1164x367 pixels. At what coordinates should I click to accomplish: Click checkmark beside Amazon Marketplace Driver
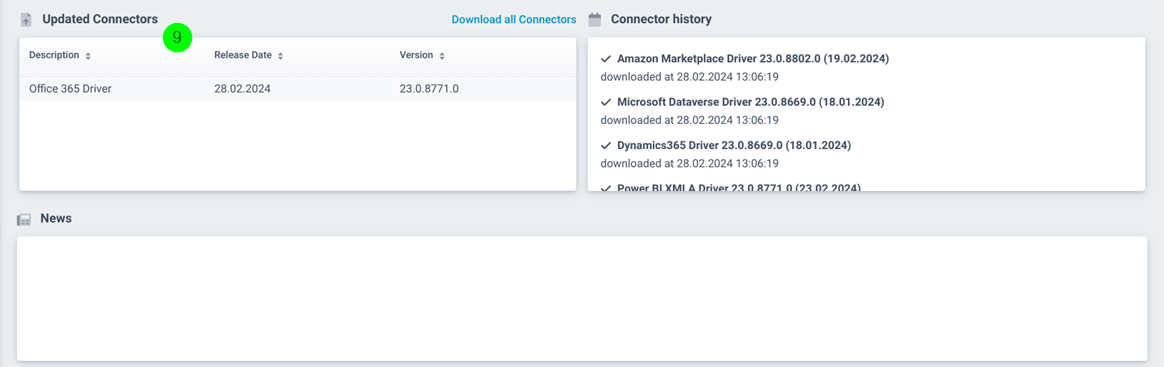(x=606, y=58)
